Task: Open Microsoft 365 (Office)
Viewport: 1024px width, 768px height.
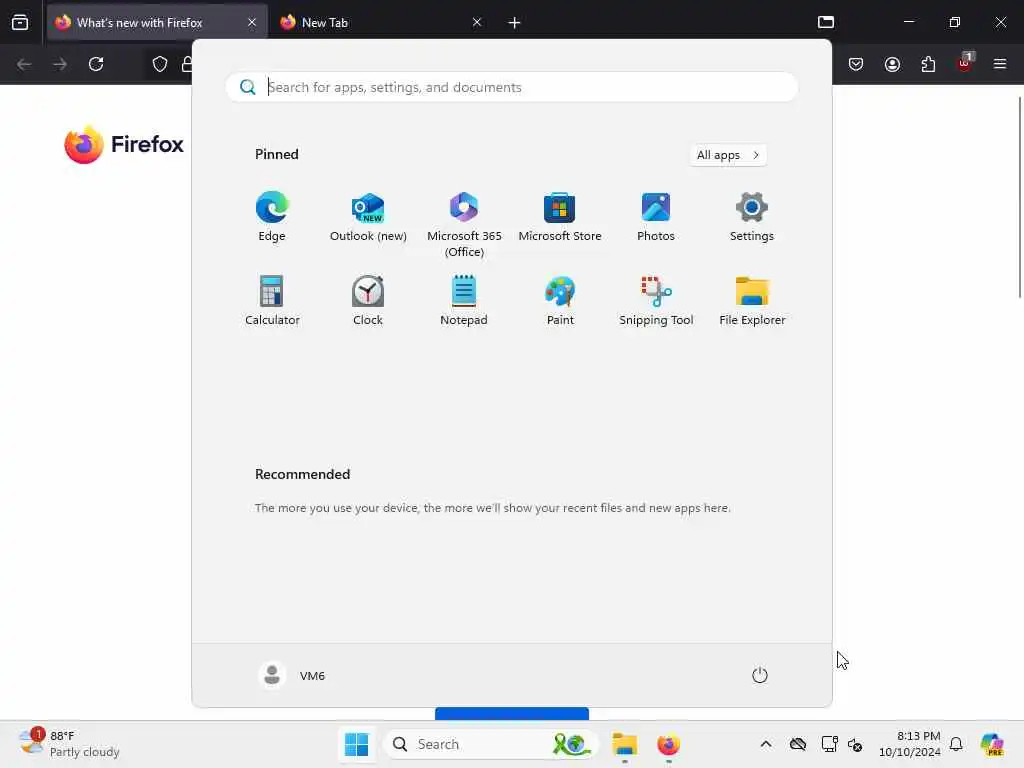Action: tap(464, 224)
